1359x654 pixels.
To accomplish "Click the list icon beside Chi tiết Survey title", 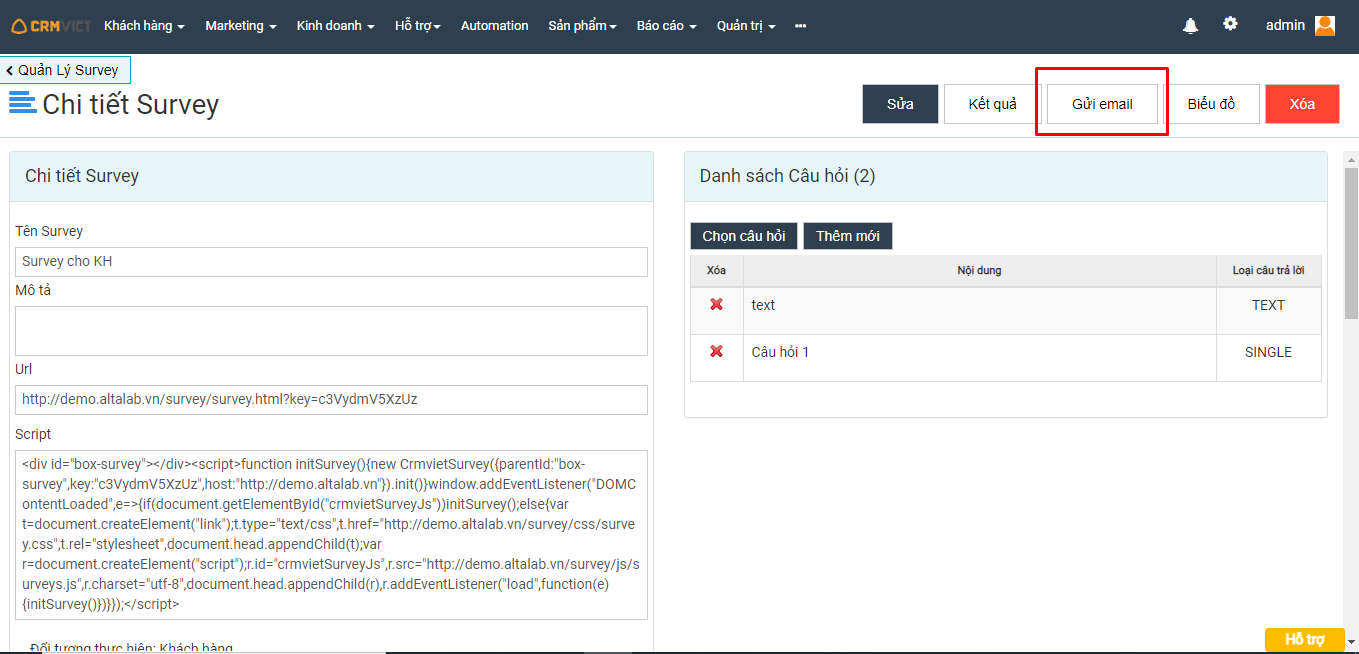I will (x=22, y=103).
